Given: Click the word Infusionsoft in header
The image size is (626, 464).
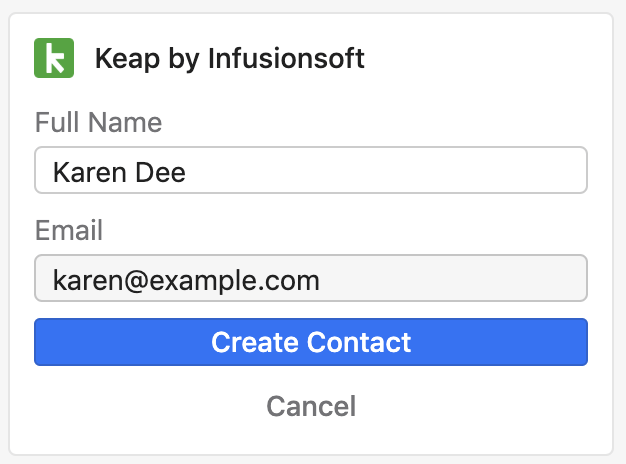Looking at the screenshot, I should point(286,58).
